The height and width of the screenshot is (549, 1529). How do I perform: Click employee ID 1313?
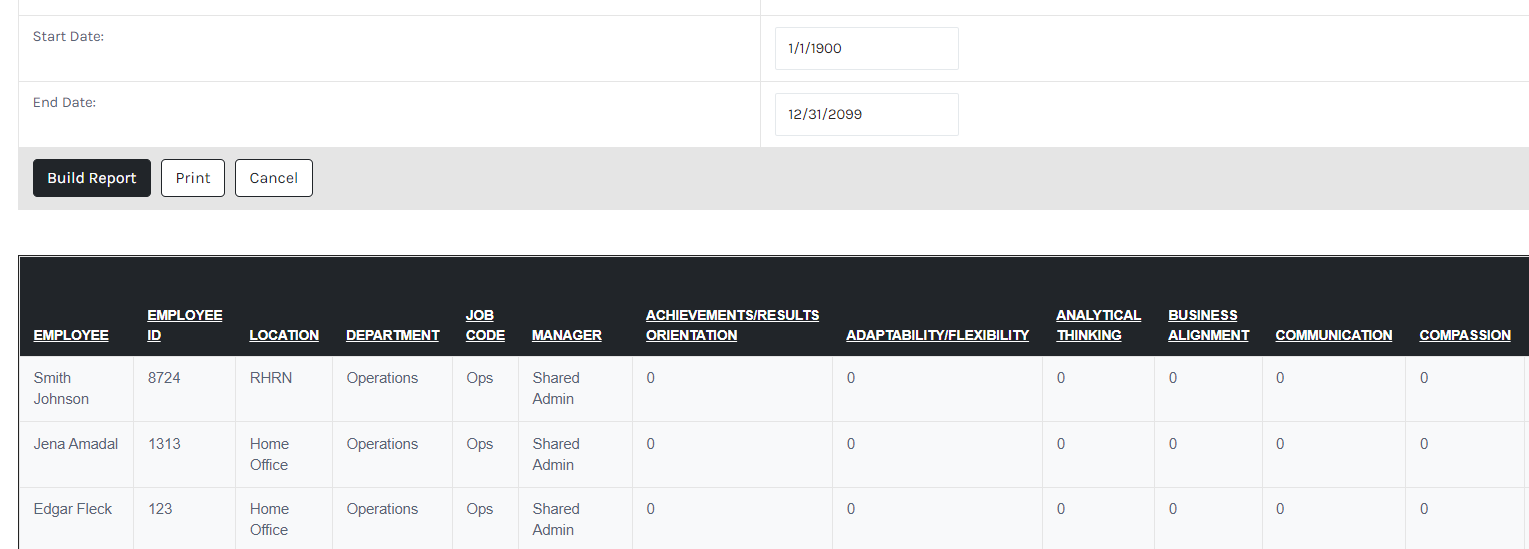(164, 444)
